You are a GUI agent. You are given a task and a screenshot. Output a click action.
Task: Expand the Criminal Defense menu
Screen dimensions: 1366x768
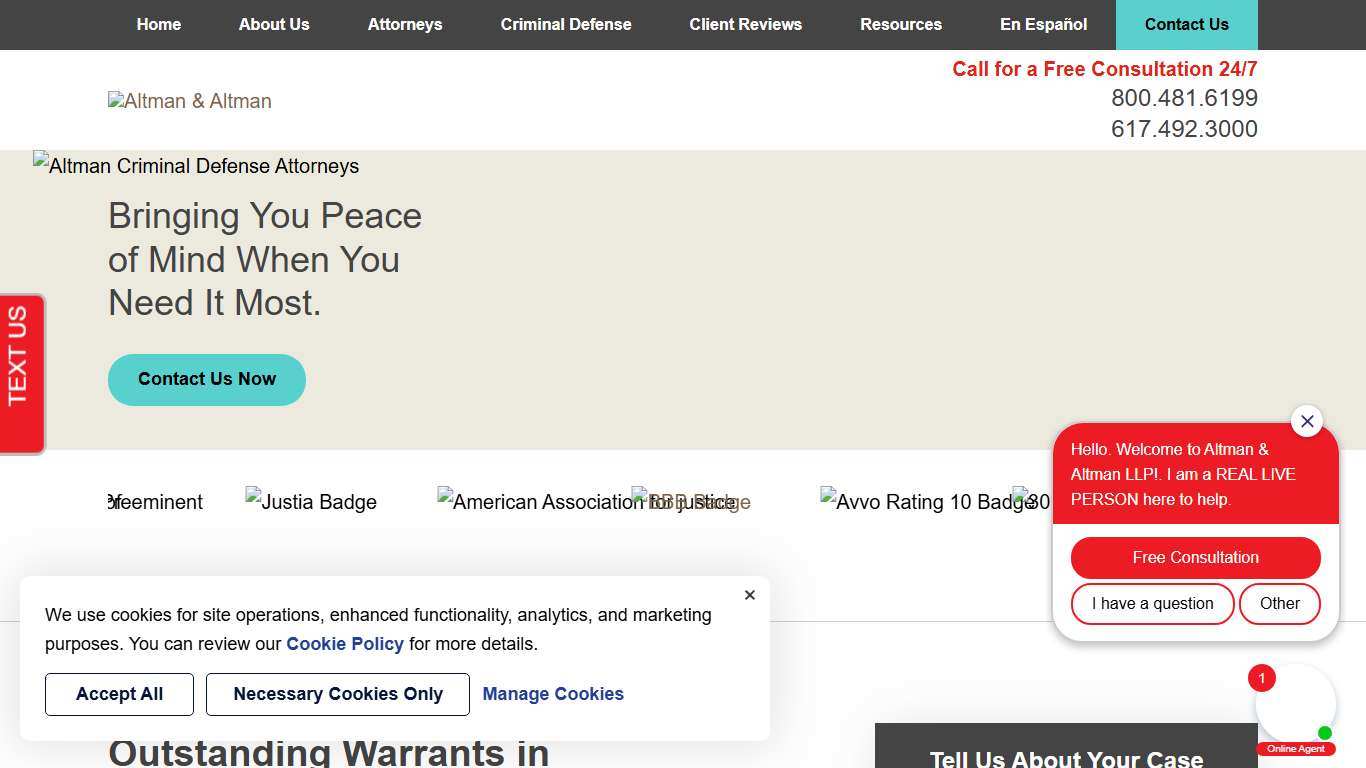(566, 25)
